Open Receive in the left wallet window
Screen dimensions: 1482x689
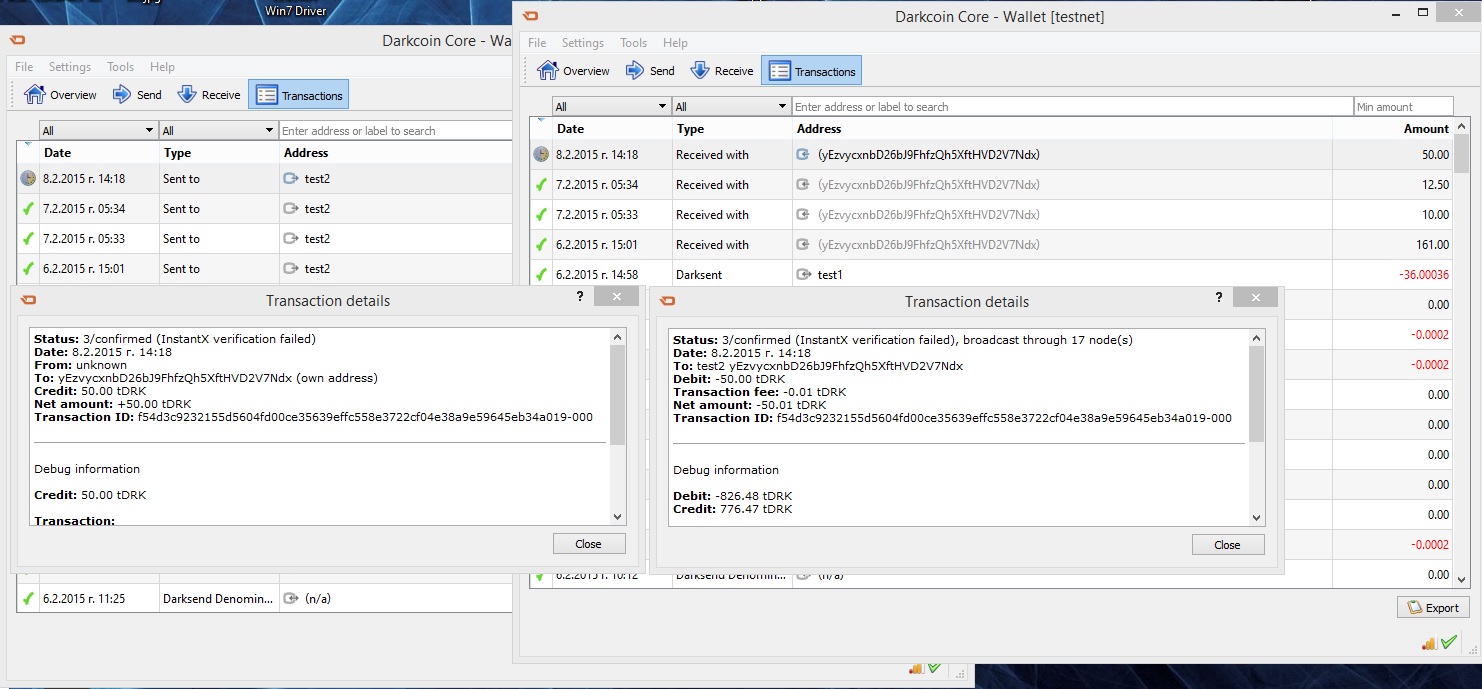208,95
